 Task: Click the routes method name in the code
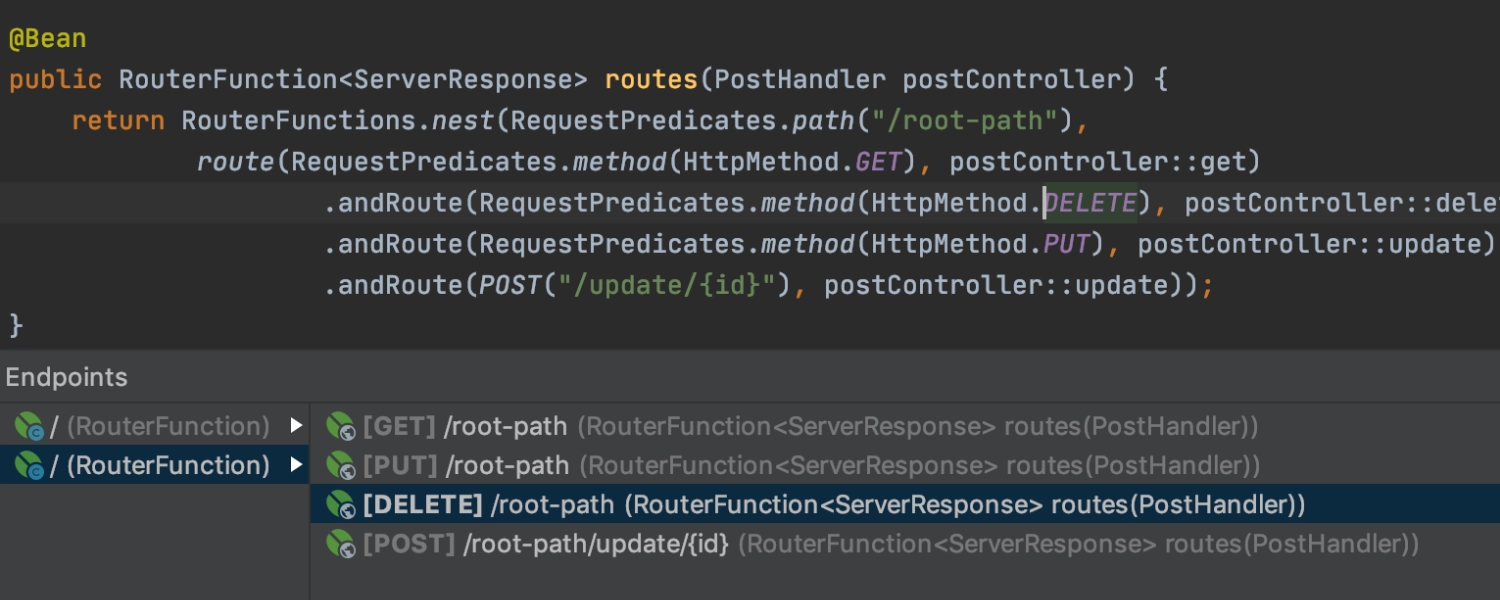(x=652, y=80)
